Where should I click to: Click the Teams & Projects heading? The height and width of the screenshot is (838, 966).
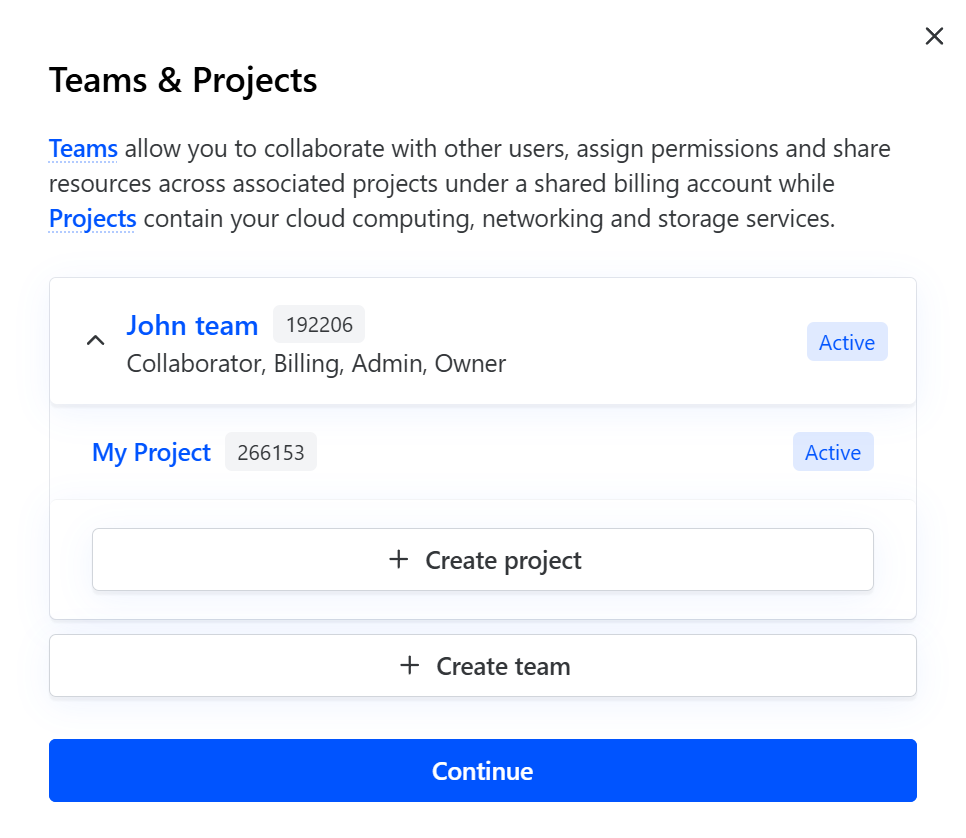(183, 80)
